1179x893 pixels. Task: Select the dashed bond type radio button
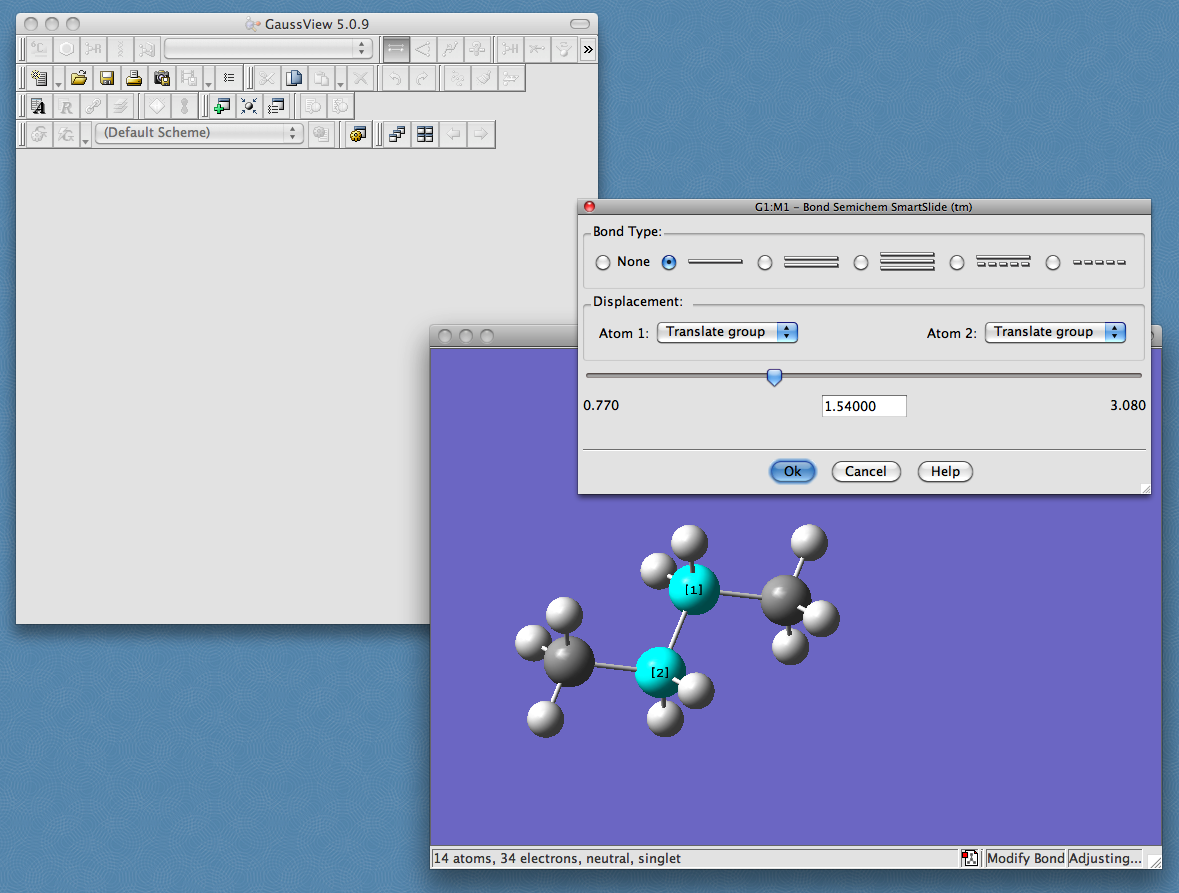click(1053, 263)
